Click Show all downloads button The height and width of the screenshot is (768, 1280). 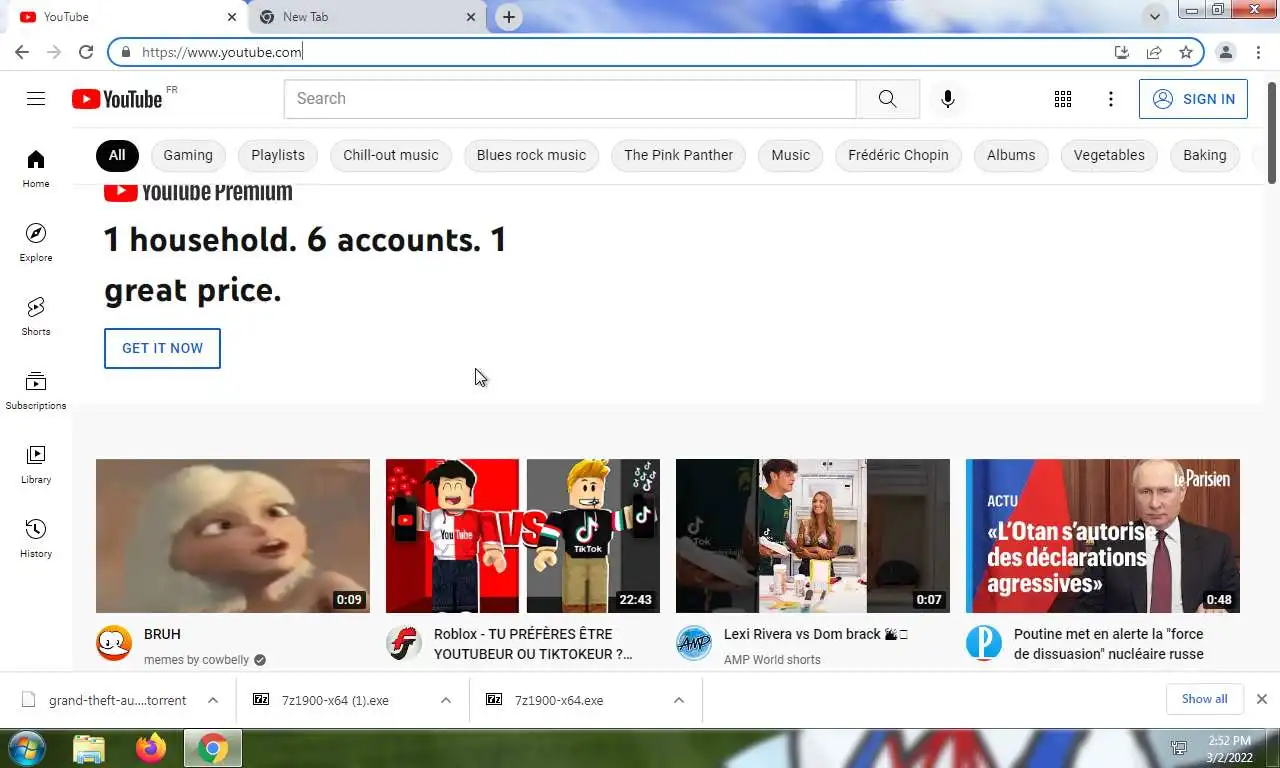click(1204, 699)
